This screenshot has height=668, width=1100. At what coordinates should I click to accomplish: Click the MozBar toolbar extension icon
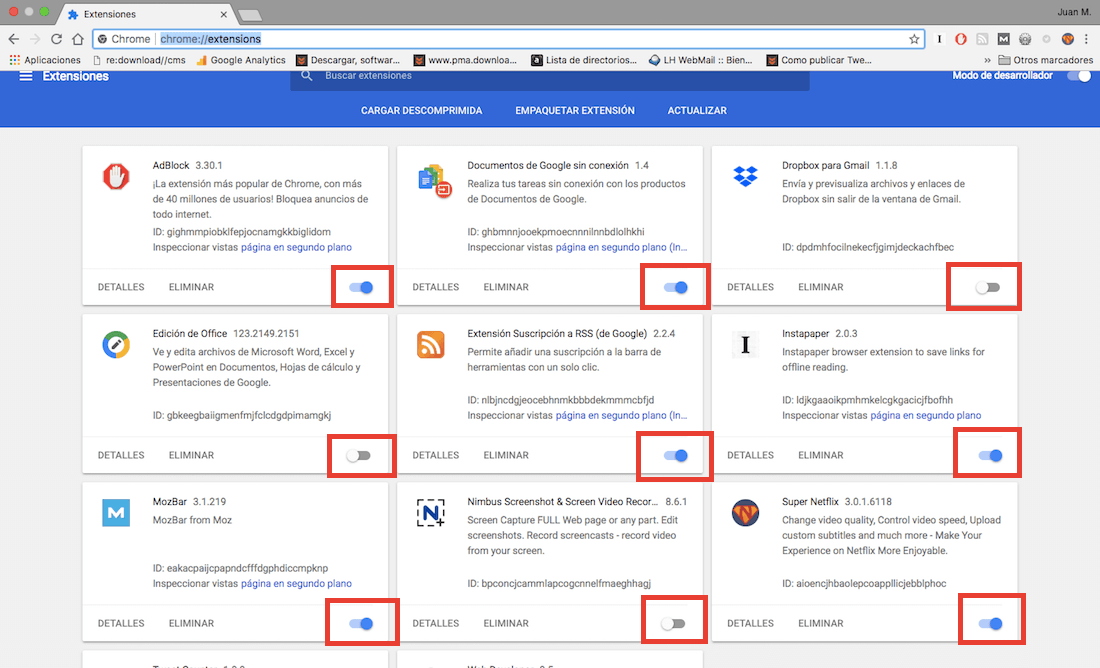tap(1004, 39)
